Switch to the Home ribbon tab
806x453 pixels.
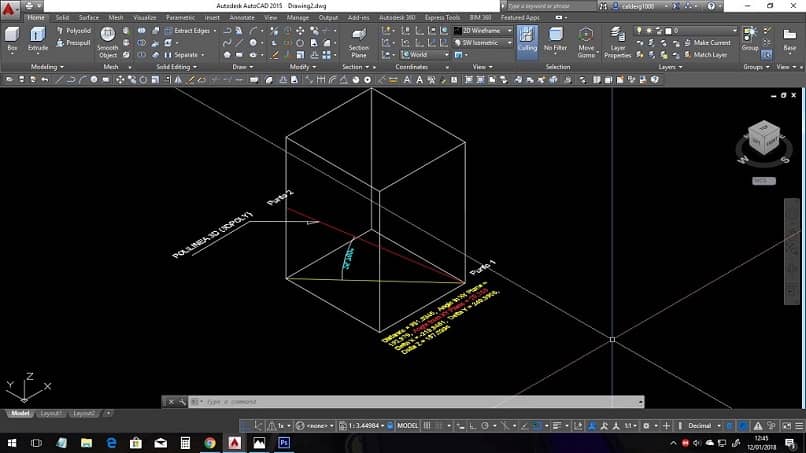[36, 17]
